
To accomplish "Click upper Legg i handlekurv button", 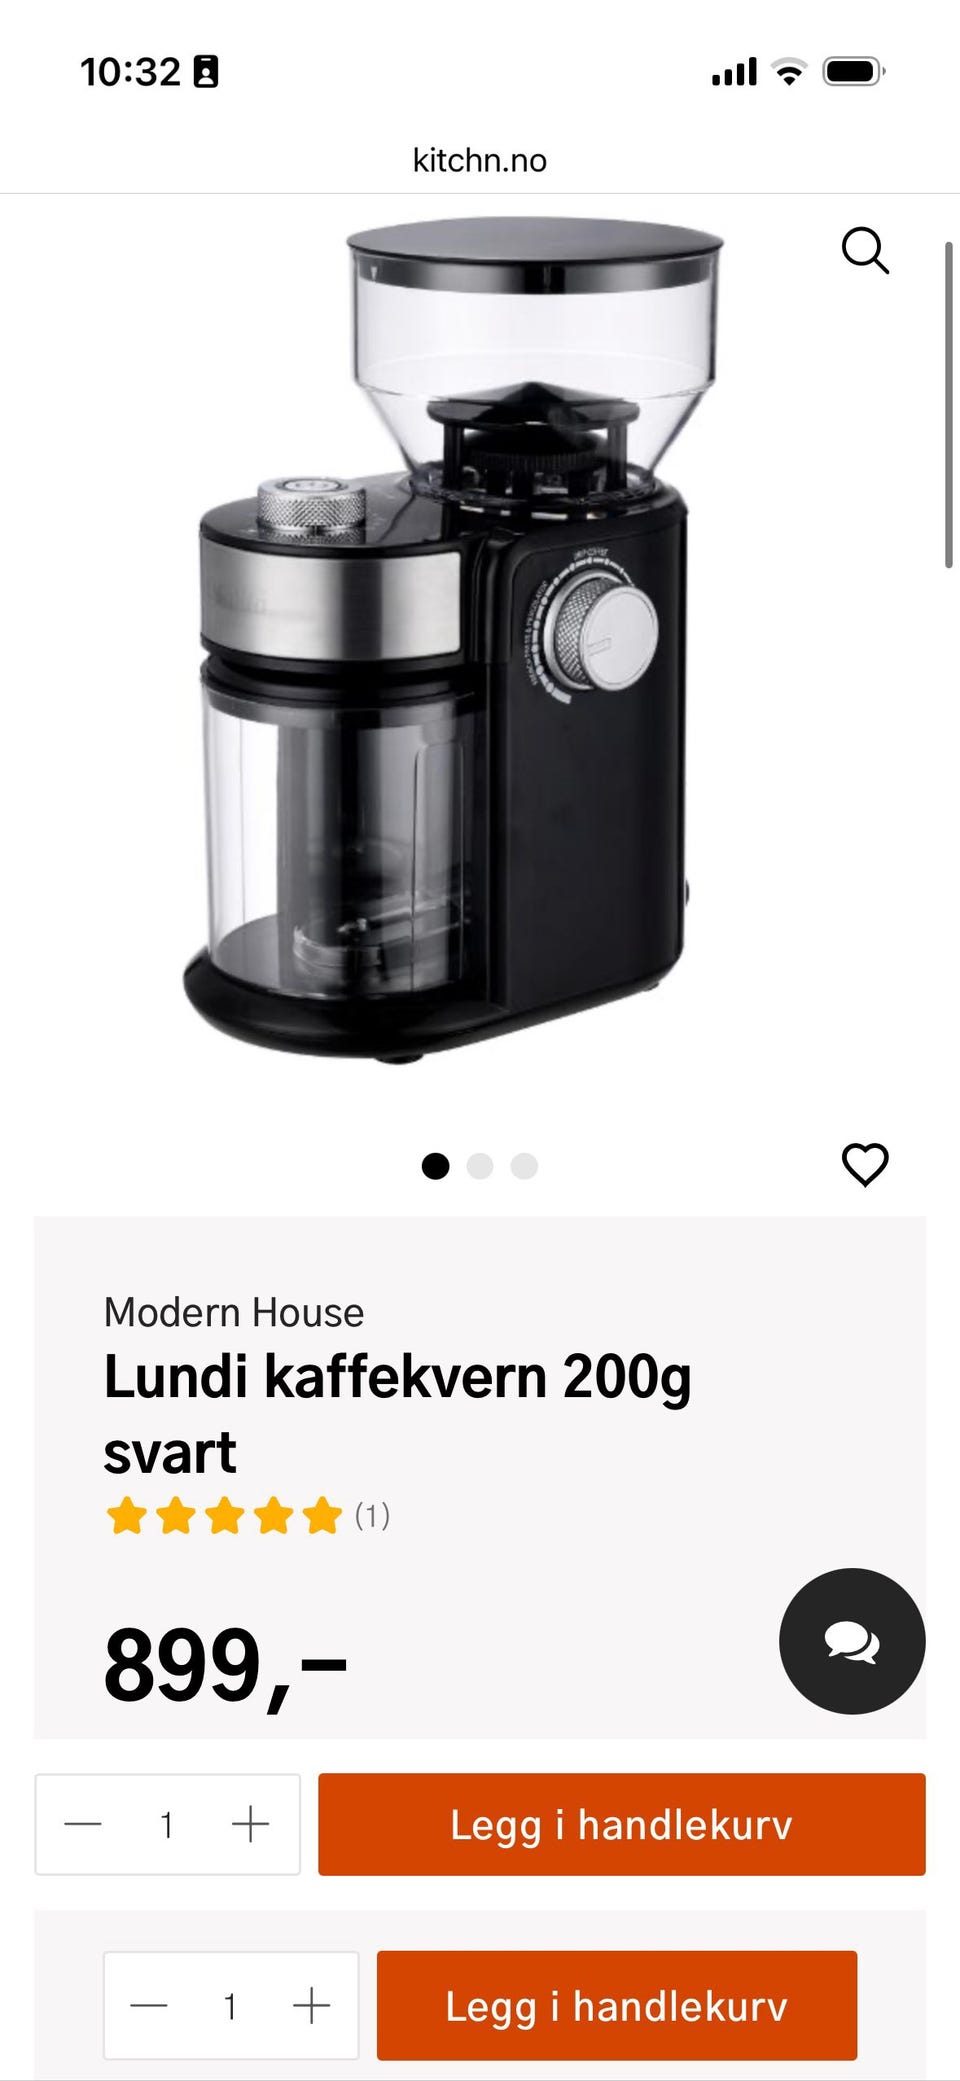I will pos(622,1824).
